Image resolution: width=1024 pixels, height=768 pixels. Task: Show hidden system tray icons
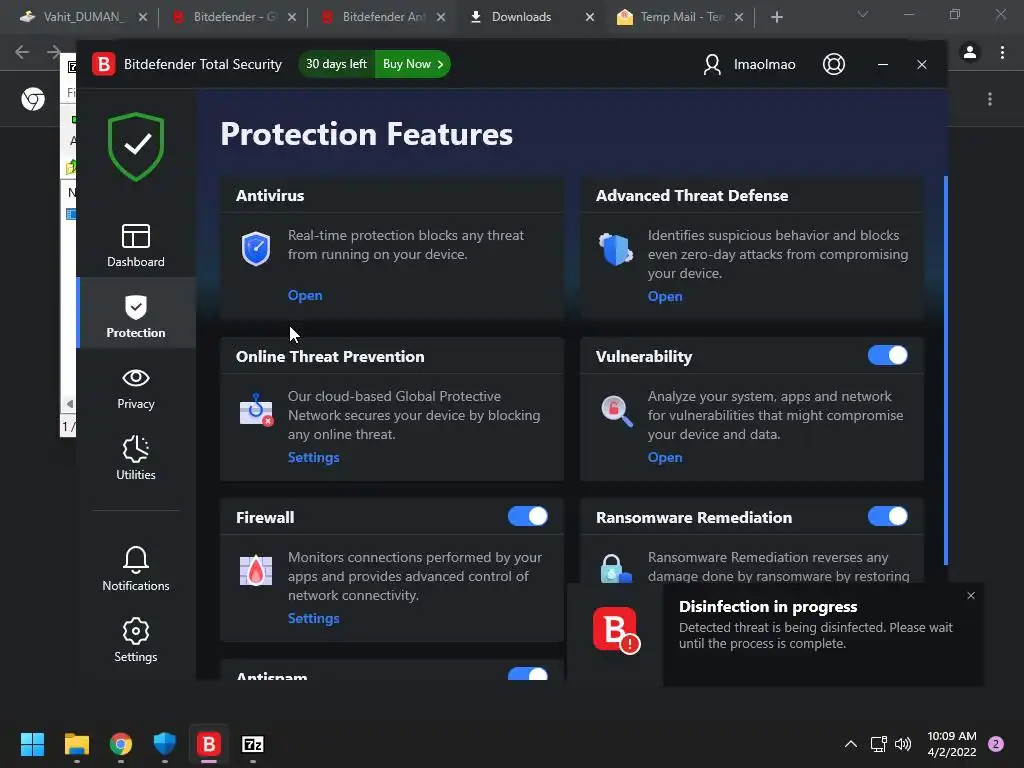point(851,744)
